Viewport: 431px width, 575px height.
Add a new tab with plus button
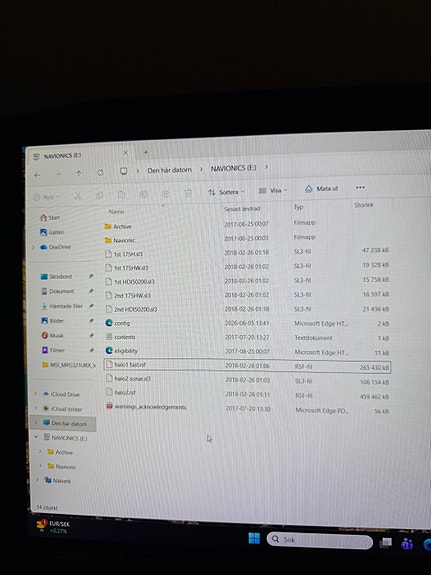(x=146, y=152)
